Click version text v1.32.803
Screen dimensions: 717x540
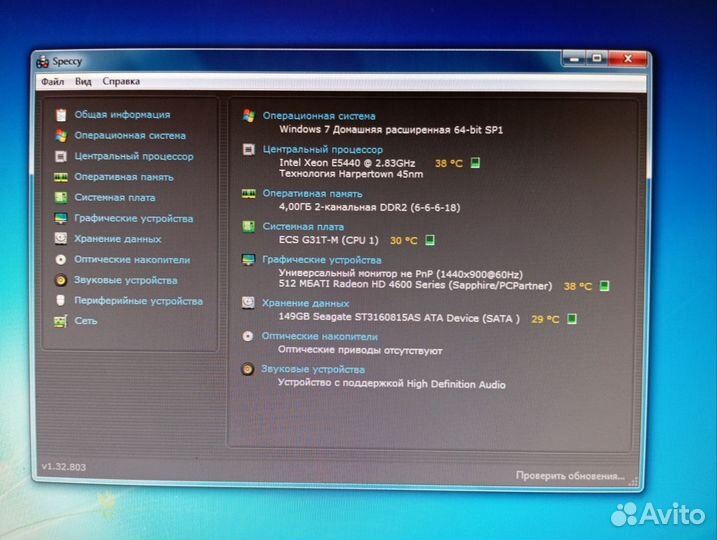(x=64, y=467)
